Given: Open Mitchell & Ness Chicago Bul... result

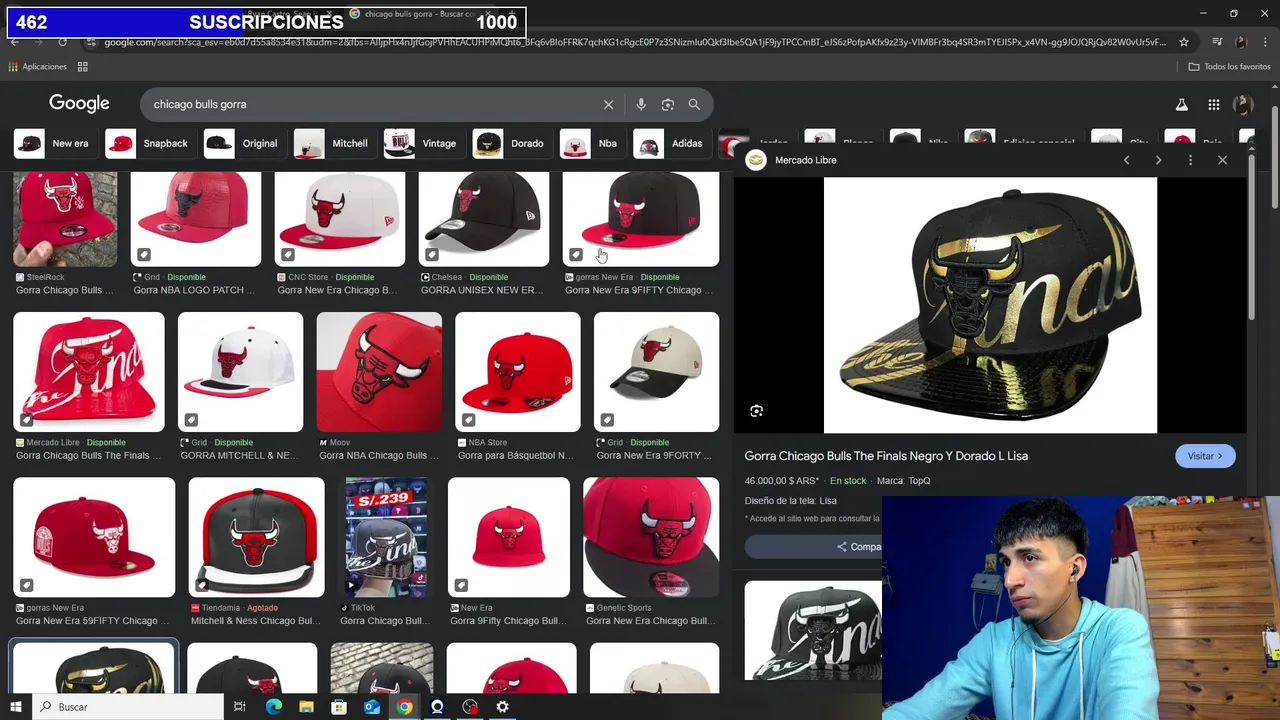Looking at the screenshot, I should (x=255, y=621).
